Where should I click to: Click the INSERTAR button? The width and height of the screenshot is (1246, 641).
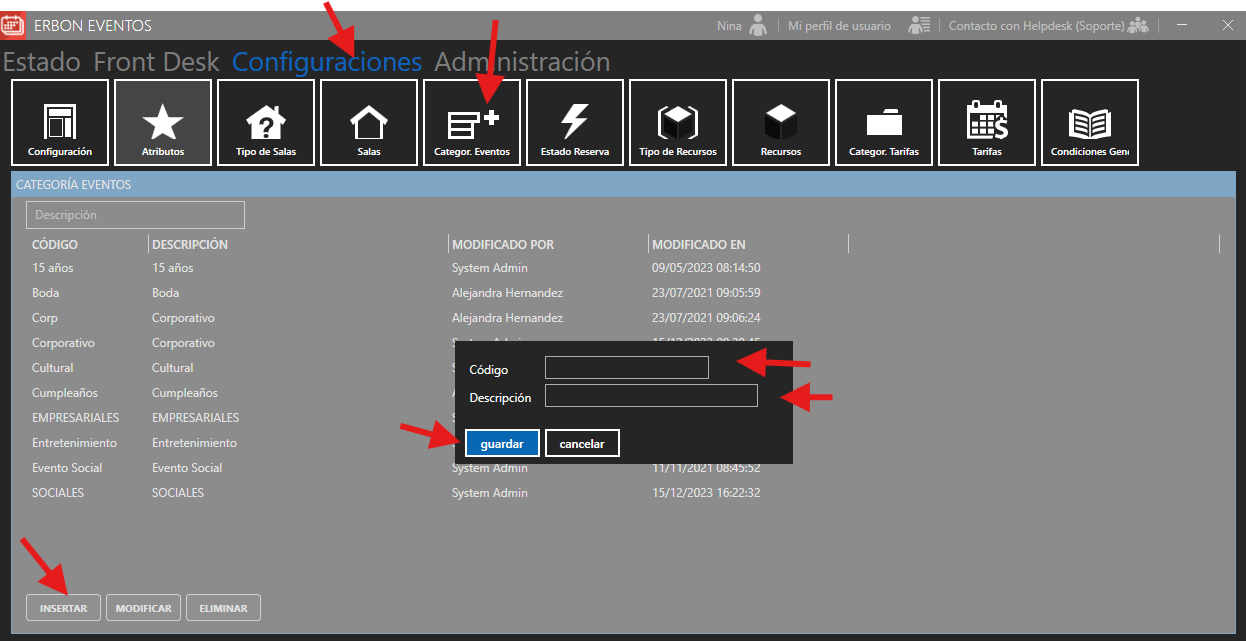click(x=63, y=608)
